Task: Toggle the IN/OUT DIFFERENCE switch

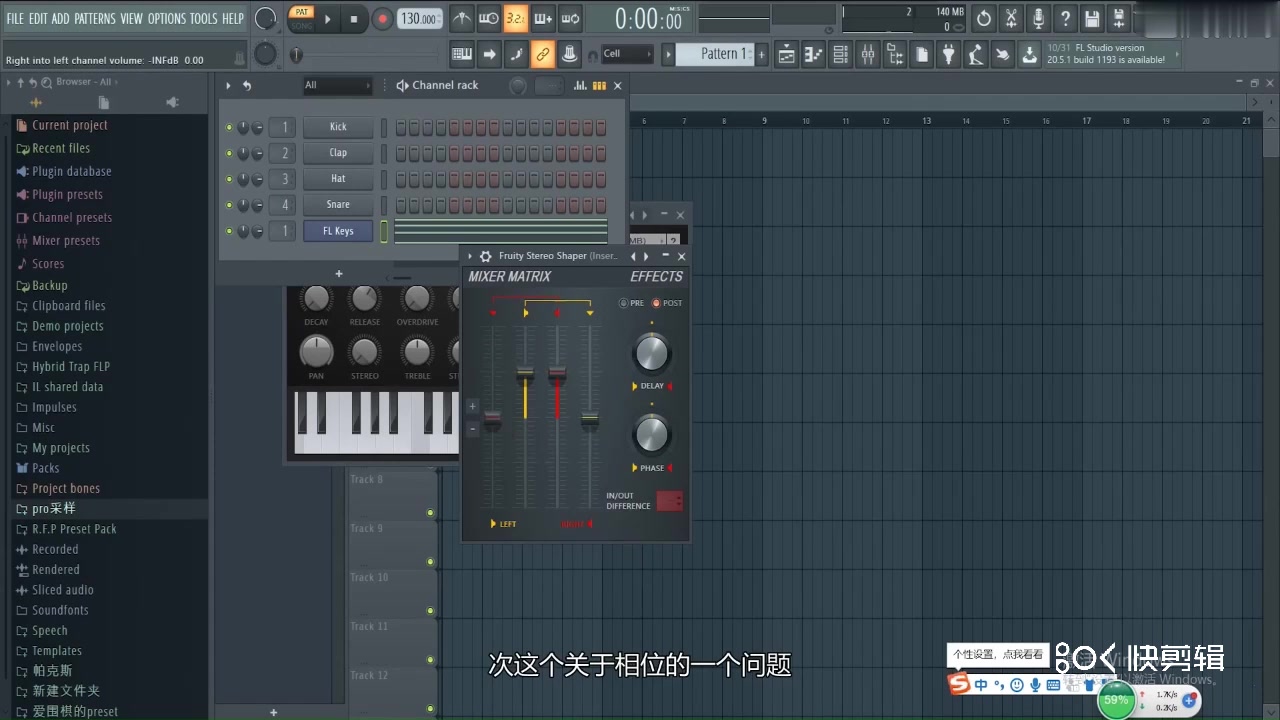Action: pos(670,501)
